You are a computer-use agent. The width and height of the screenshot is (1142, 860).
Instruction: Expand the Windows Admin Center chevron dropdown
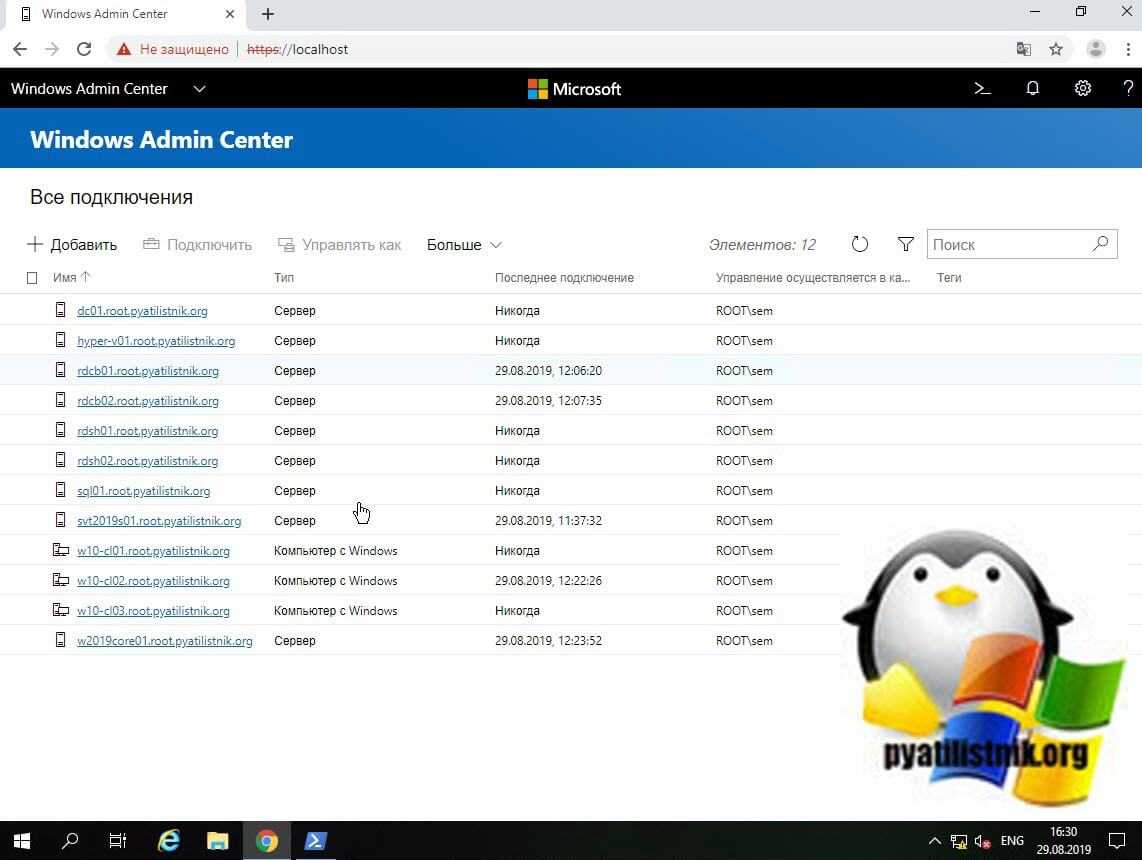pos(199,89)
